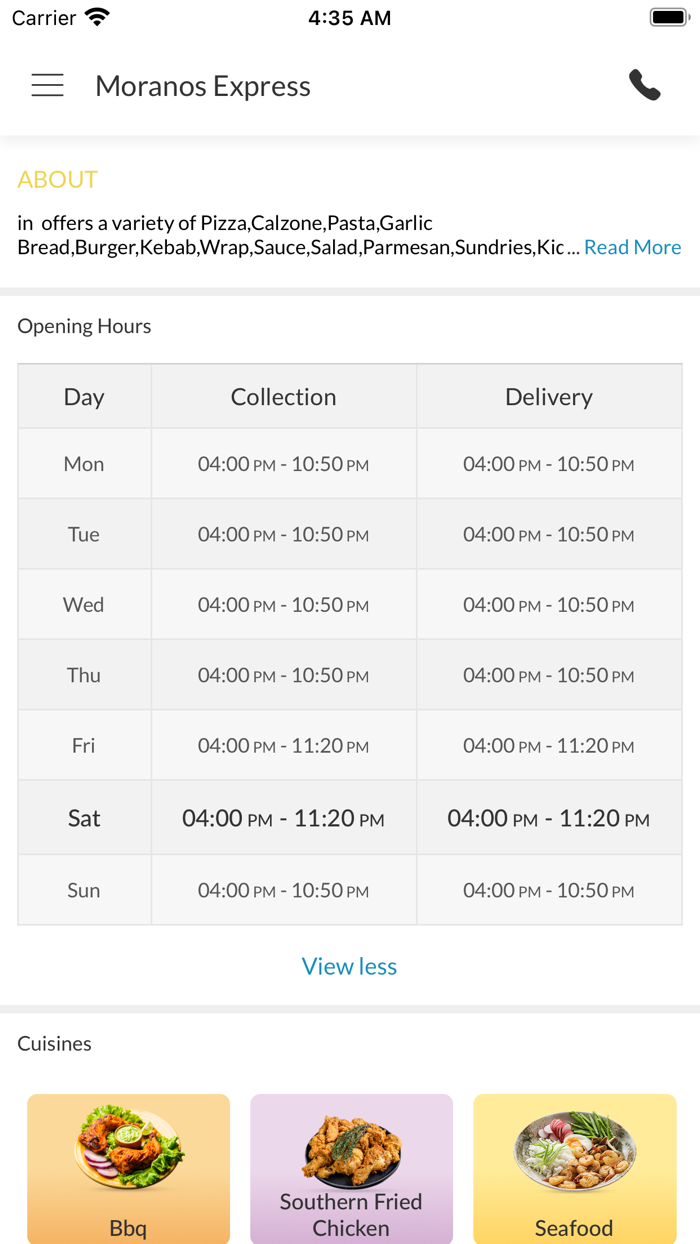700x1244 pixels.
Task: Collapse opening hours with View less
Action: tap(349, 966)
